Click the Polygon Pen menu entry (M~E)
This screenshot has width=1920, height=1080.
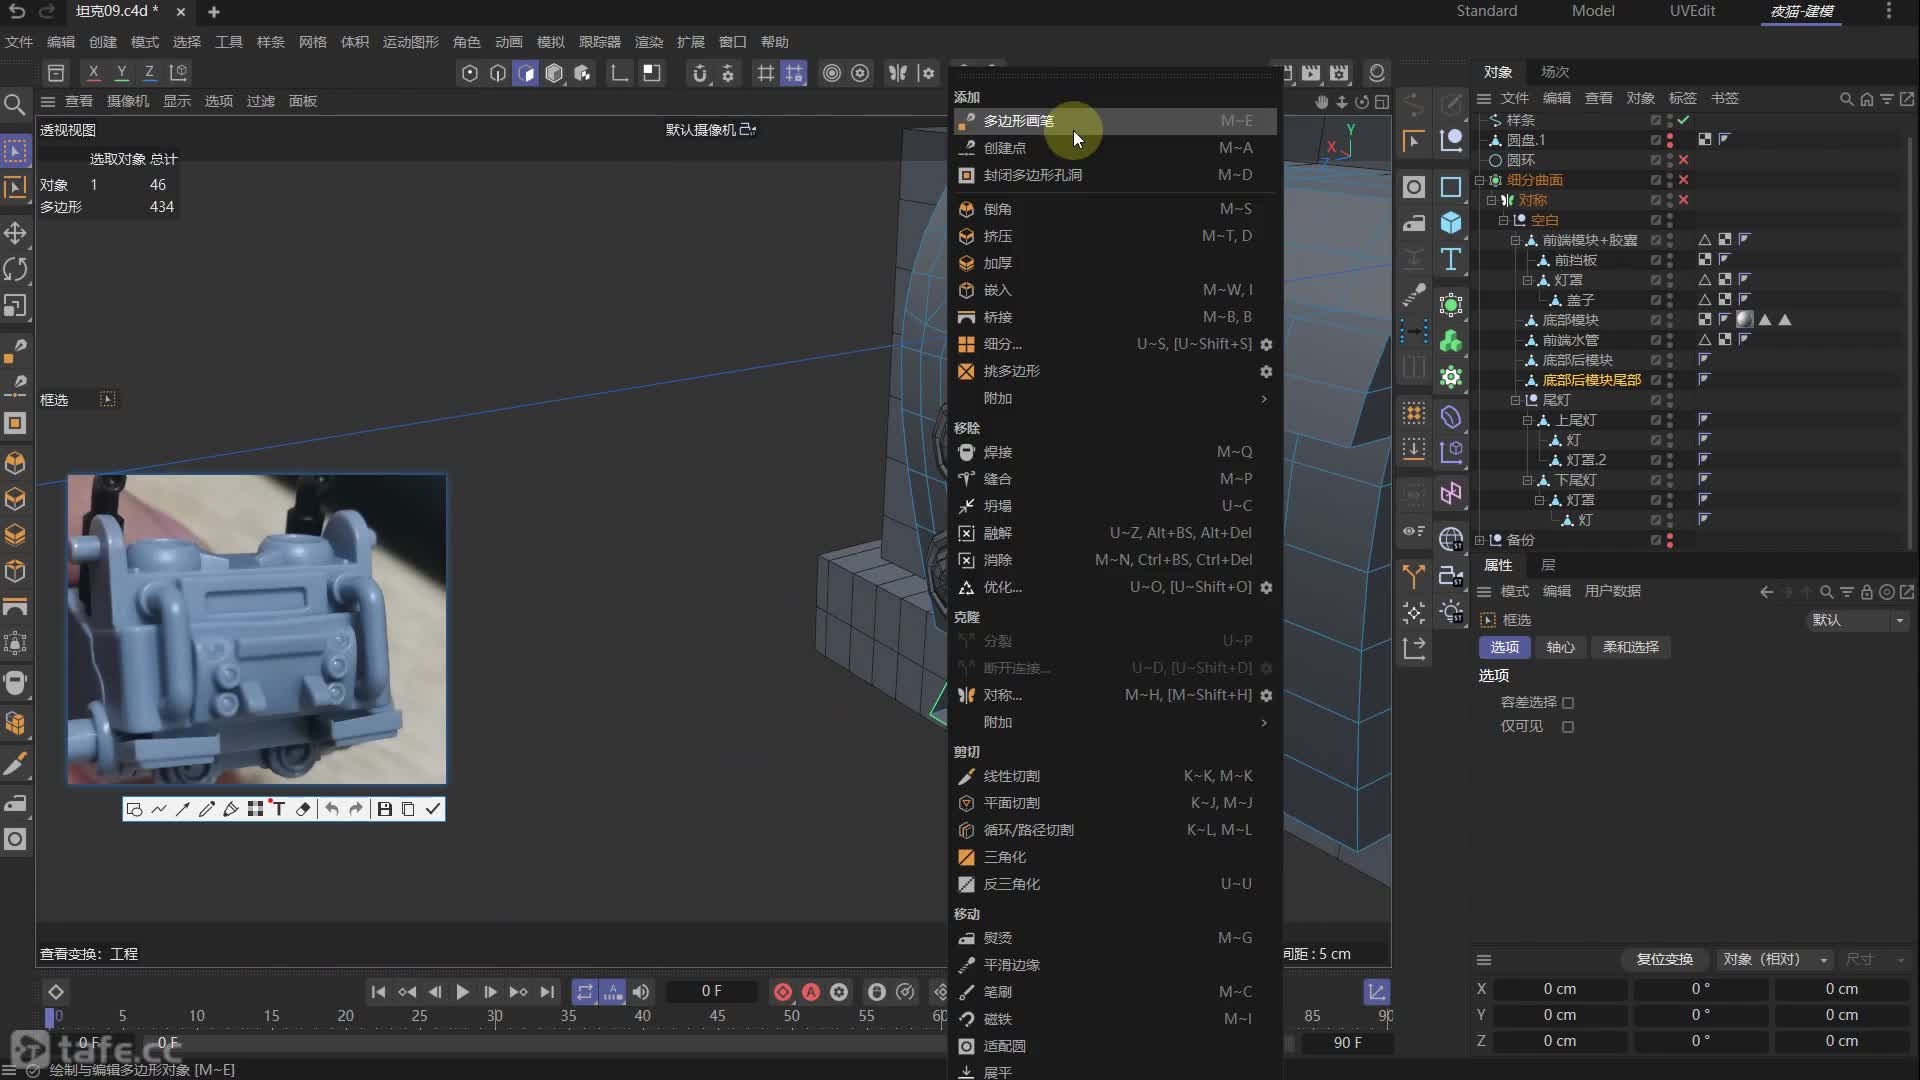point(1114,120)
